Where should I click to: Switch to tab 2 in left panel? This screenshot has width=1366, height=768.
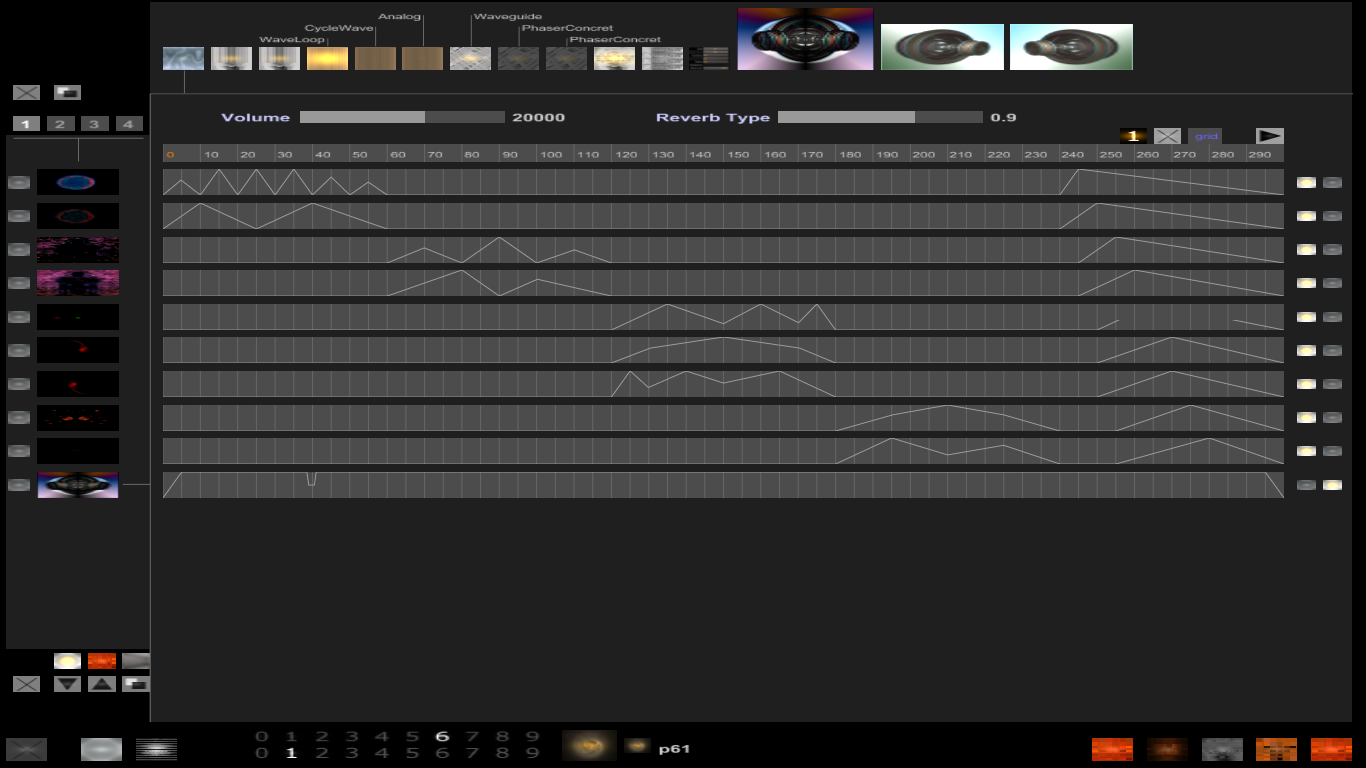pos(60,124)
